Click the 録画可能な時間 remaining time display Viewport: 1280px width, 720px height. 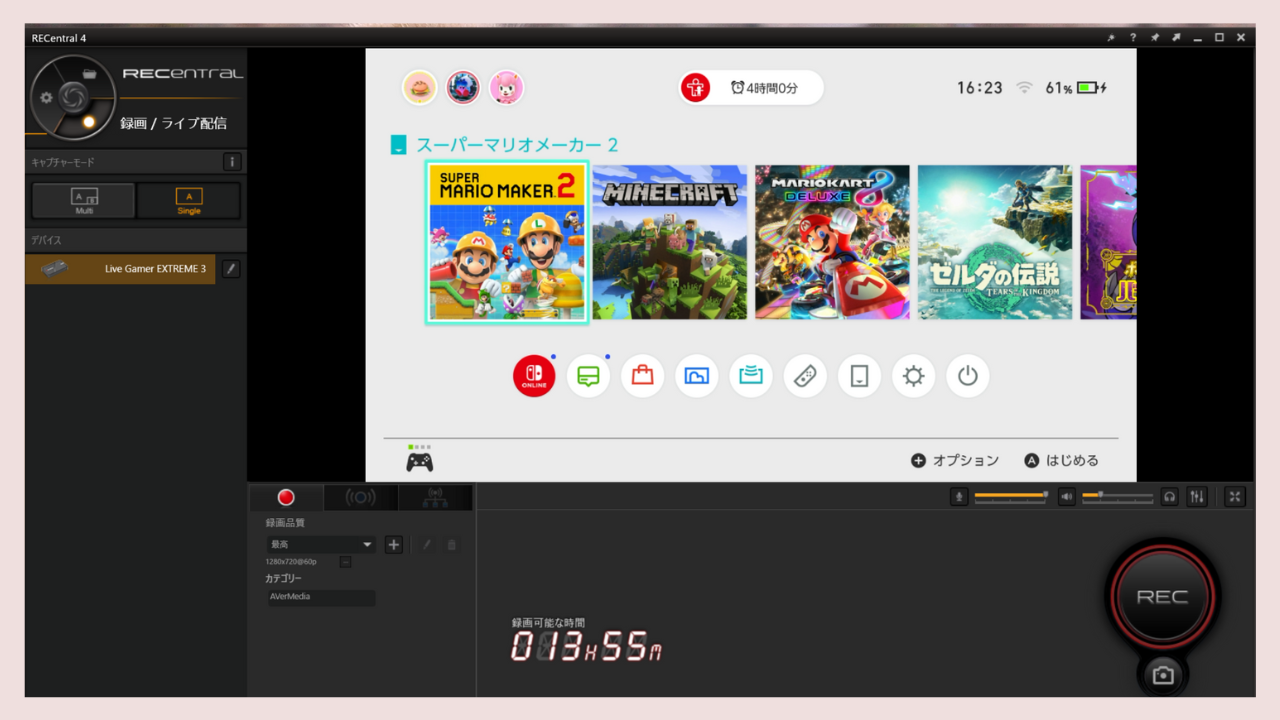coord(586,640)
